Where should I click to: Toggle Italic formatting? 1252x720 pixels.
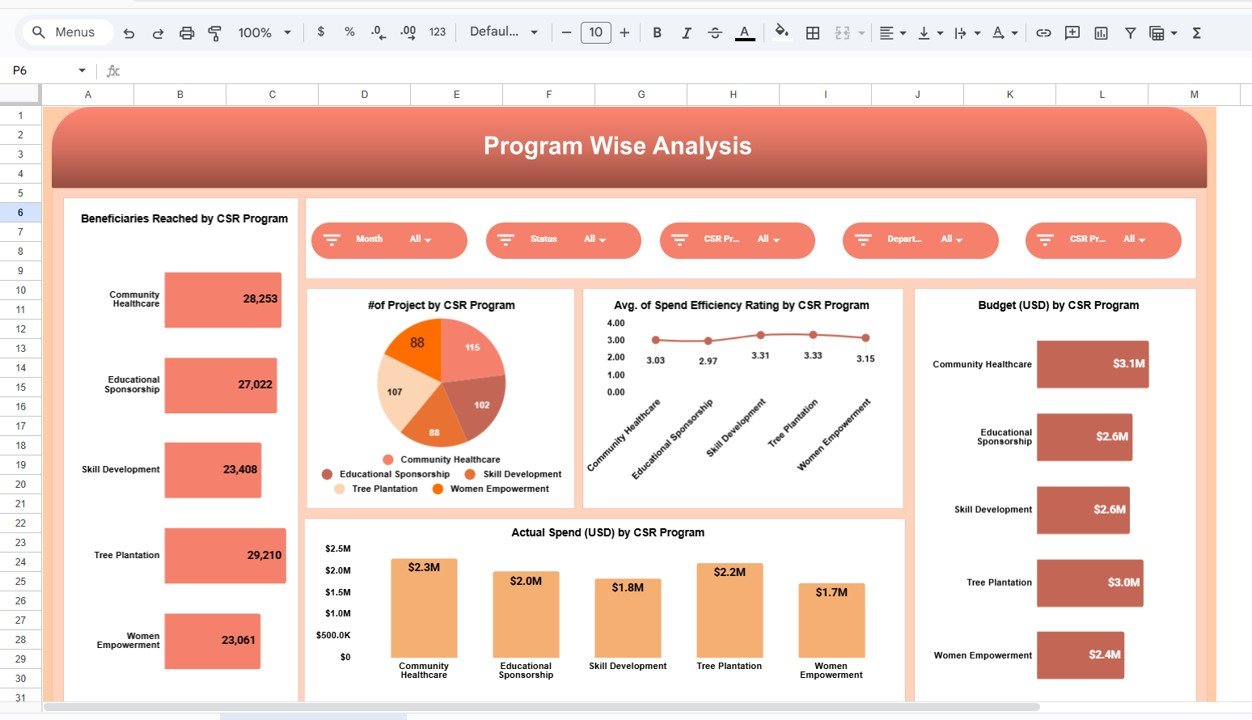tap(686, 33)
